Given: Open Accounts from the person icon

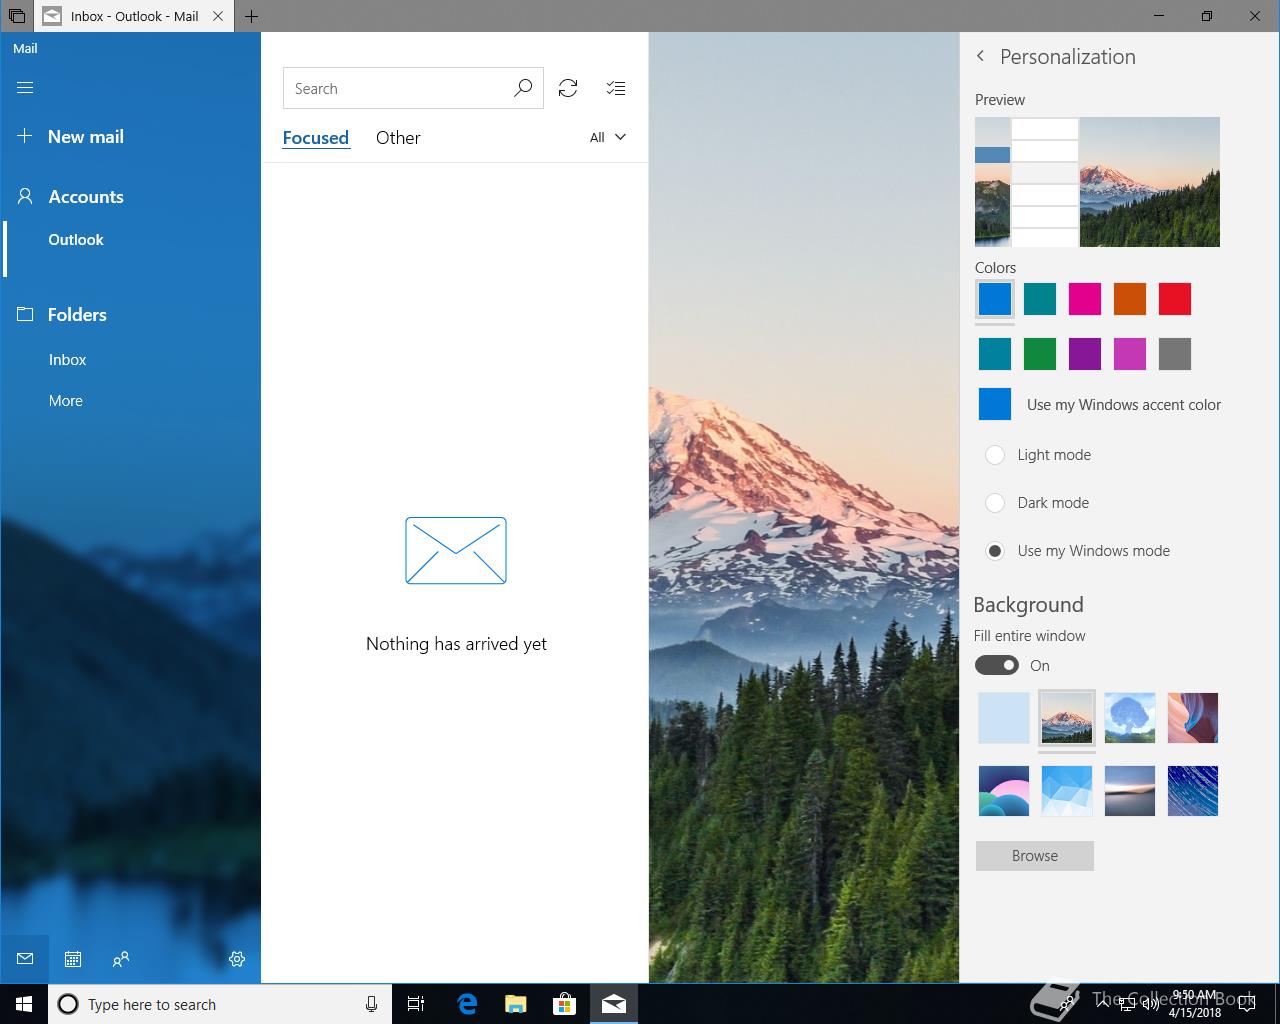Looking at the screenshot, I should [x=25, y=196].
